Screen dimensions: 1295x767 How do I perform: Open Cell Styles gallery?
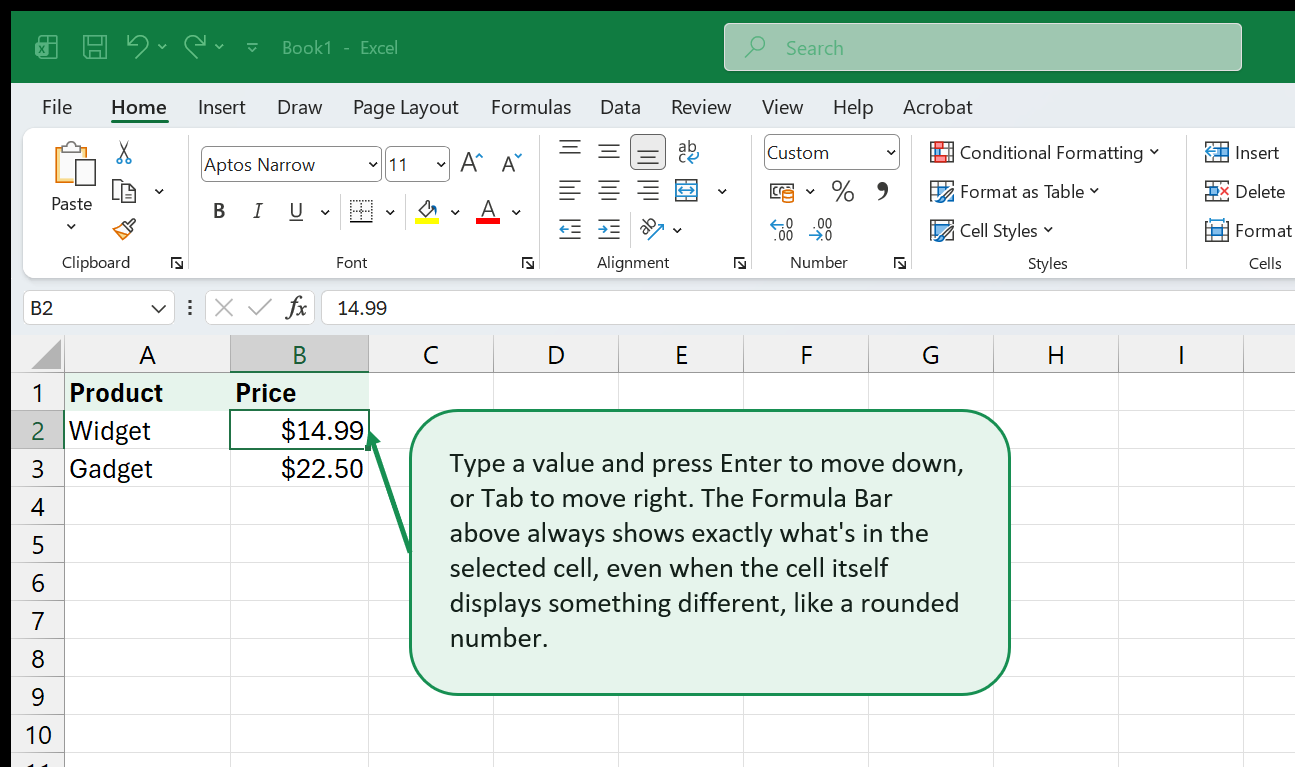pos(991,230)
